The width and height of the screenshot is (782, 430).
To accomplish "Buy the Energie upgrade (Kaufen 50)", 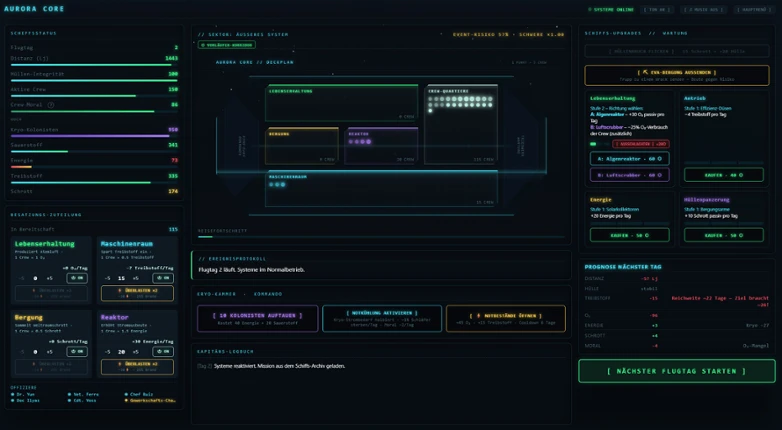I will click(629, 235).
